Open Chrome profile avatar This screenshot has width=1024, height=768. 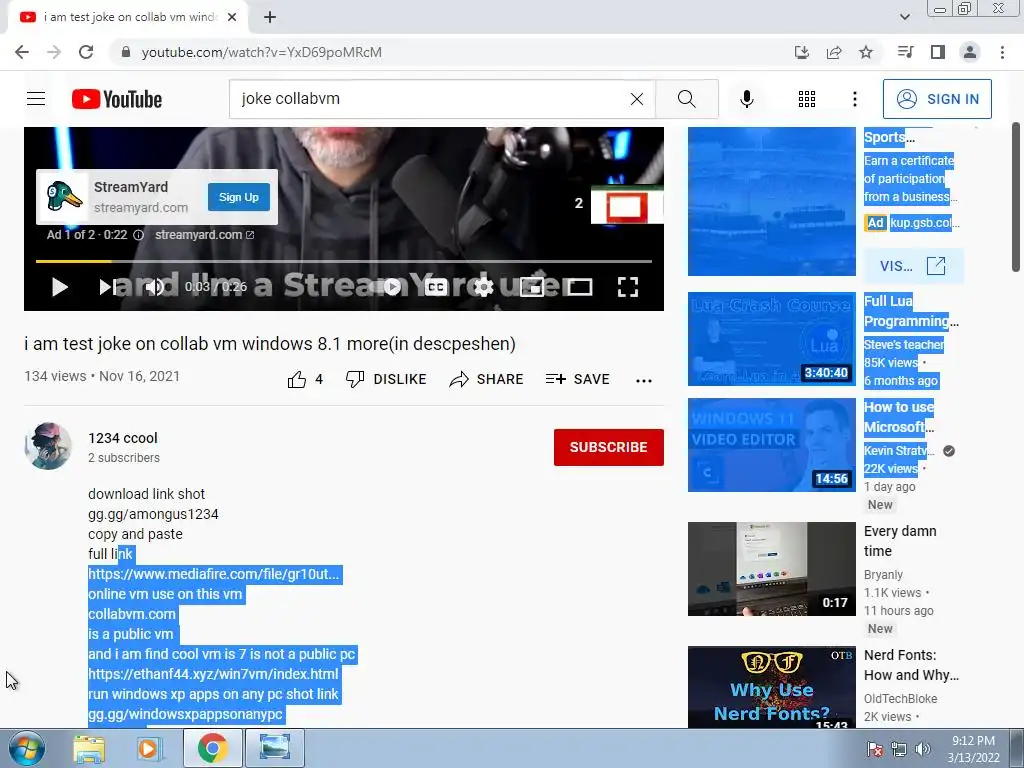pyautogui.click(x=970, y=52)
